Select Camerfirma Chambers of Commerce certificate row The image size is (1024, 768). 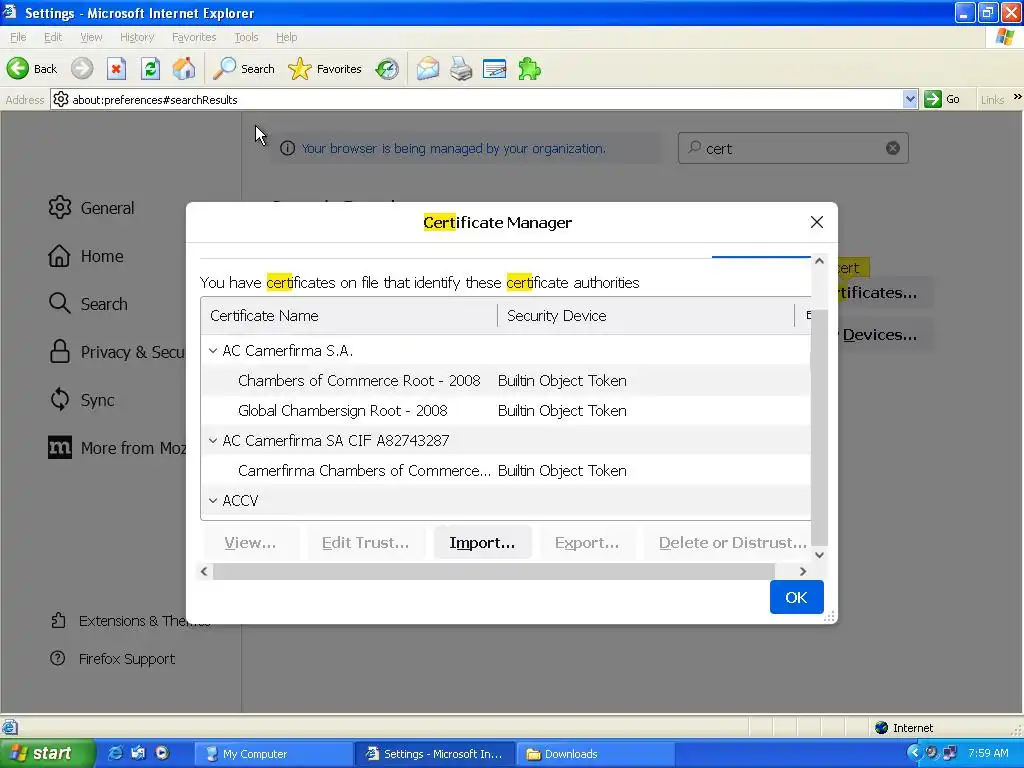click(505, 471)
